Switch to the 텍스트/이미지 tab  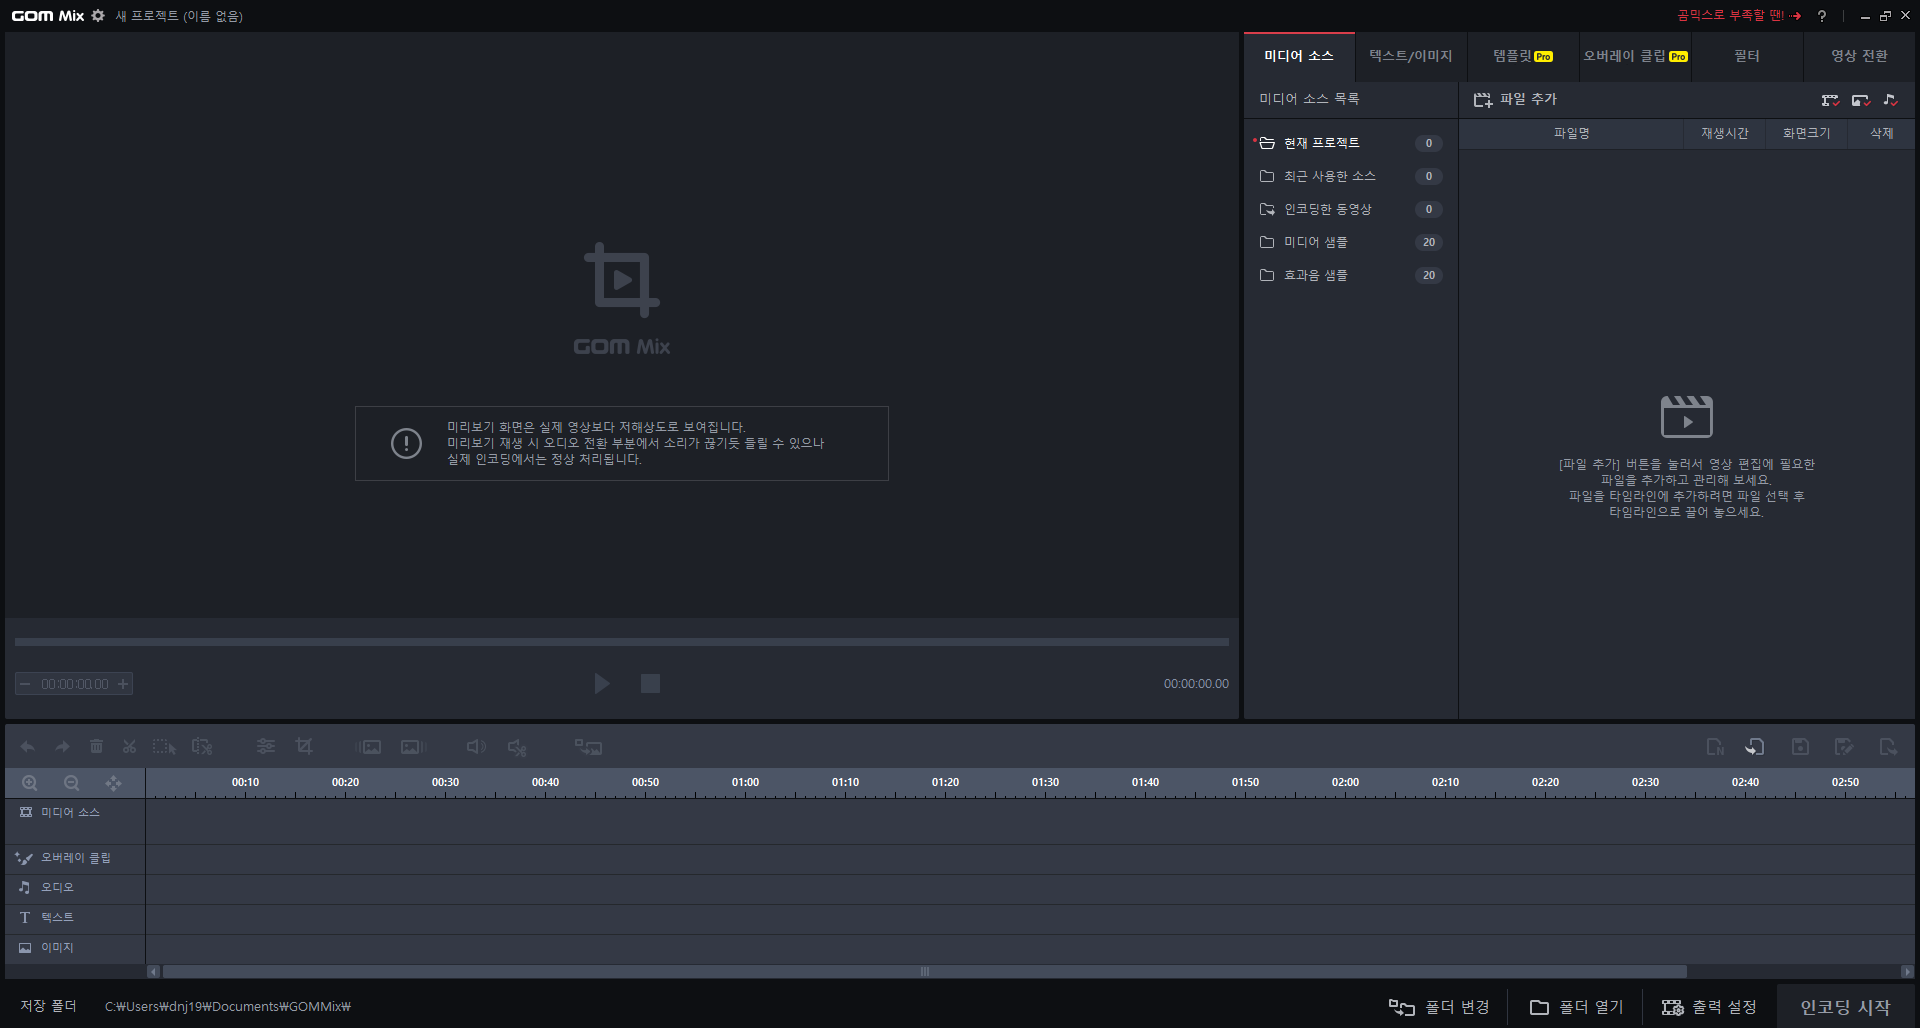coord(1411,56)
